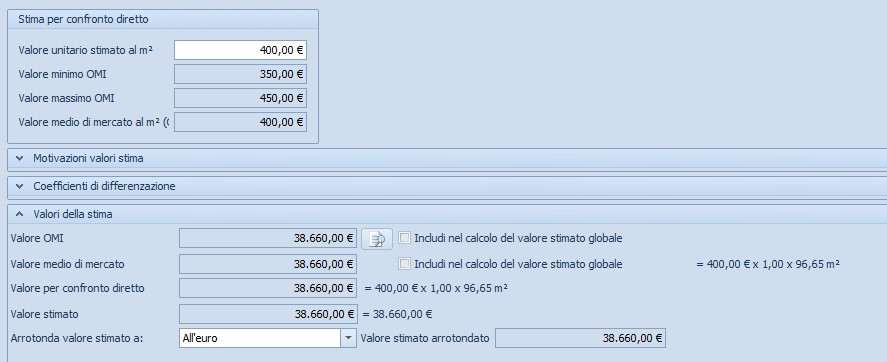Viewport: 887px width, 362px height.
Task: Click the Motivazioni valori stima title text
Action: coord(88,158)
